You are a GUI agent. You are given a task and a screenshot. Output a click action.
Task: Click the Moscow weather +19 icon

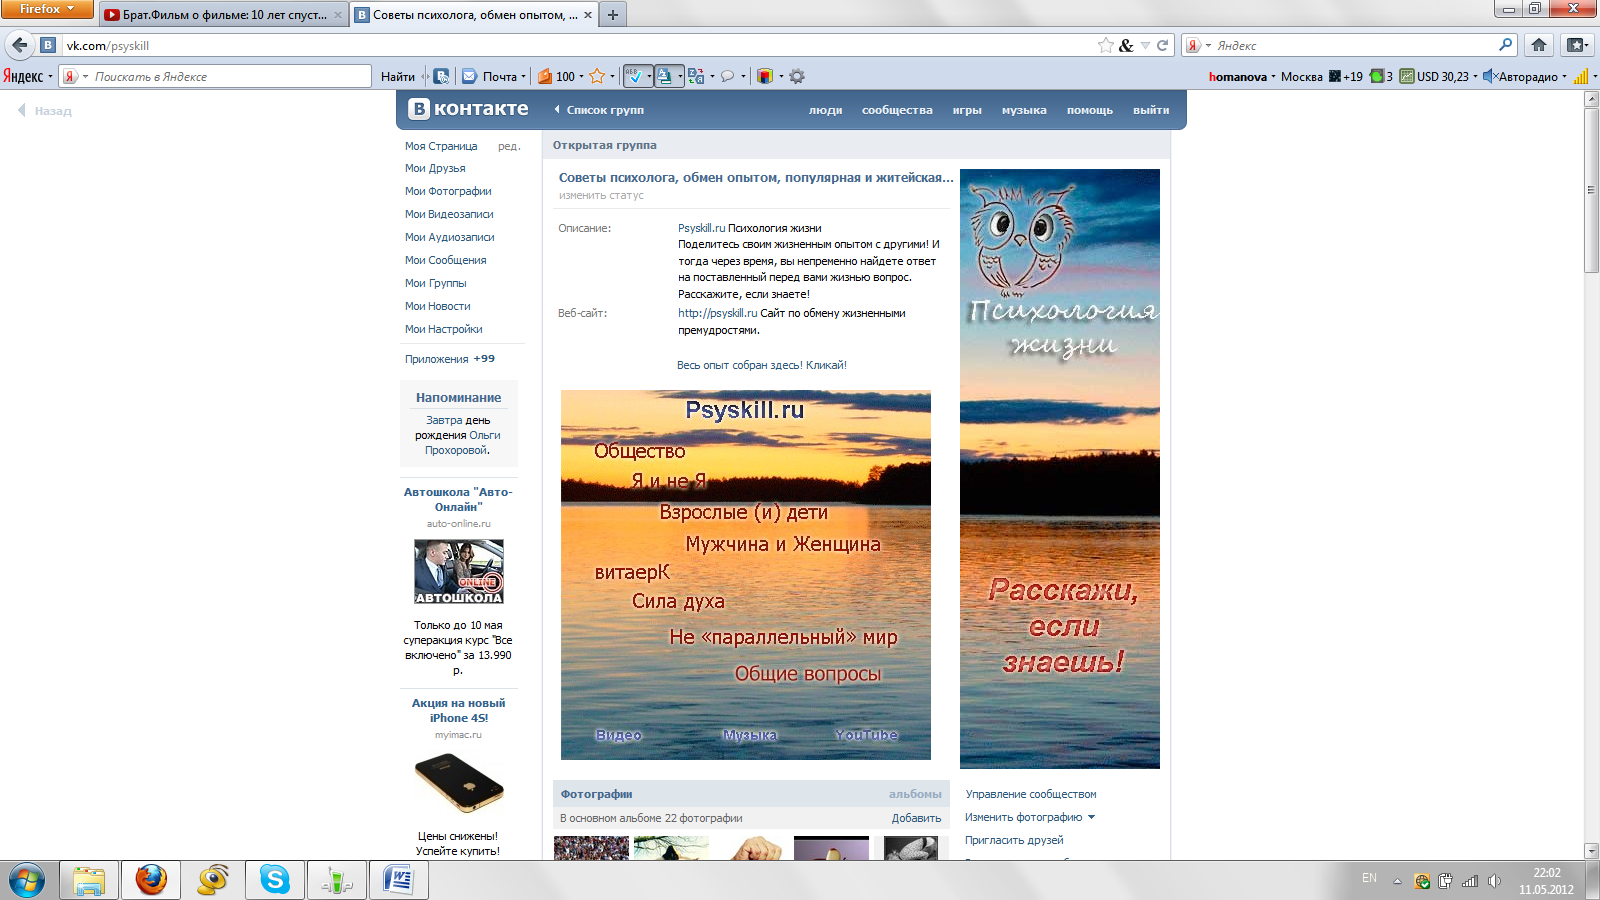tap(1335, 76)
